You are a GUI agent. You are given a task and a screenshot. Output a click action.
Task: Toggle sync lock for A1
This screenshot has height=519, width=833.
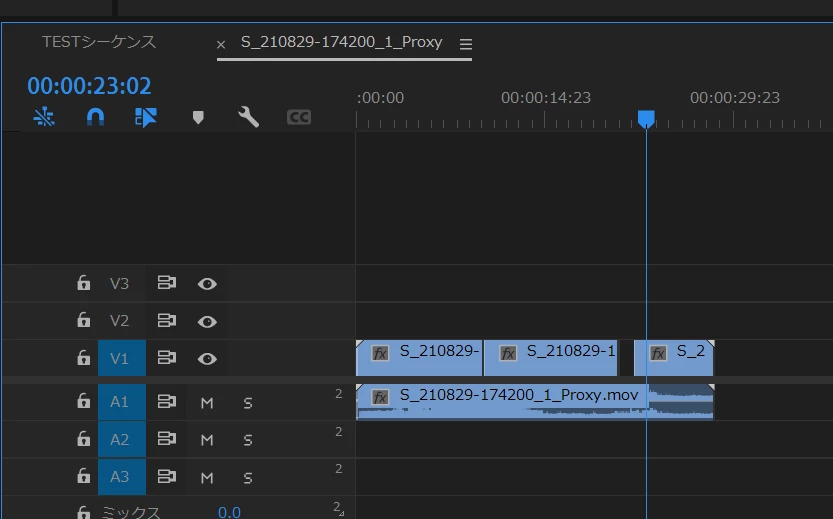167,401
